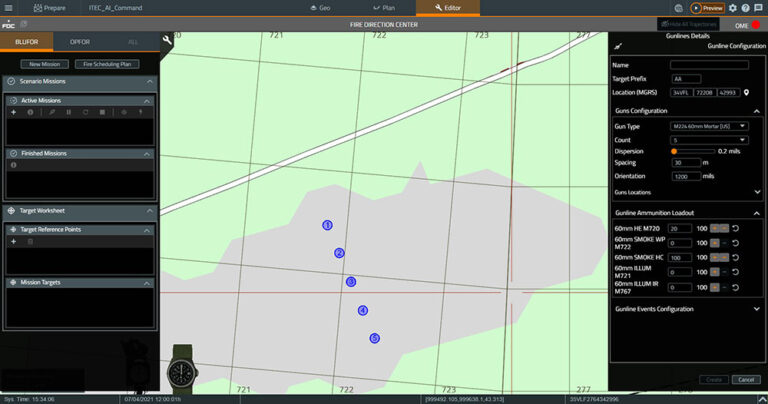Add a target reference point with plus
The height and width of the screenshot is (404, 768).
pos(13,241)
